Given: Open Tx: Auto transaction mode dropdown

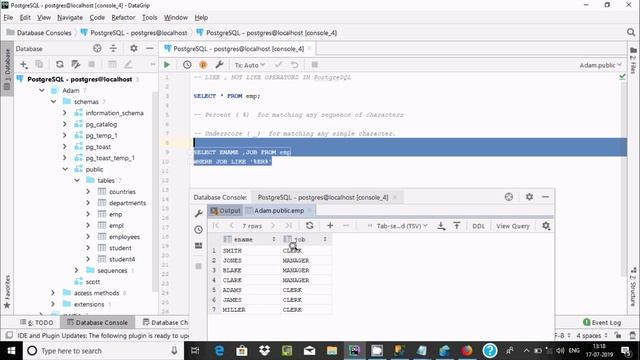Looking at the screenshot, I should click(249, 65).
